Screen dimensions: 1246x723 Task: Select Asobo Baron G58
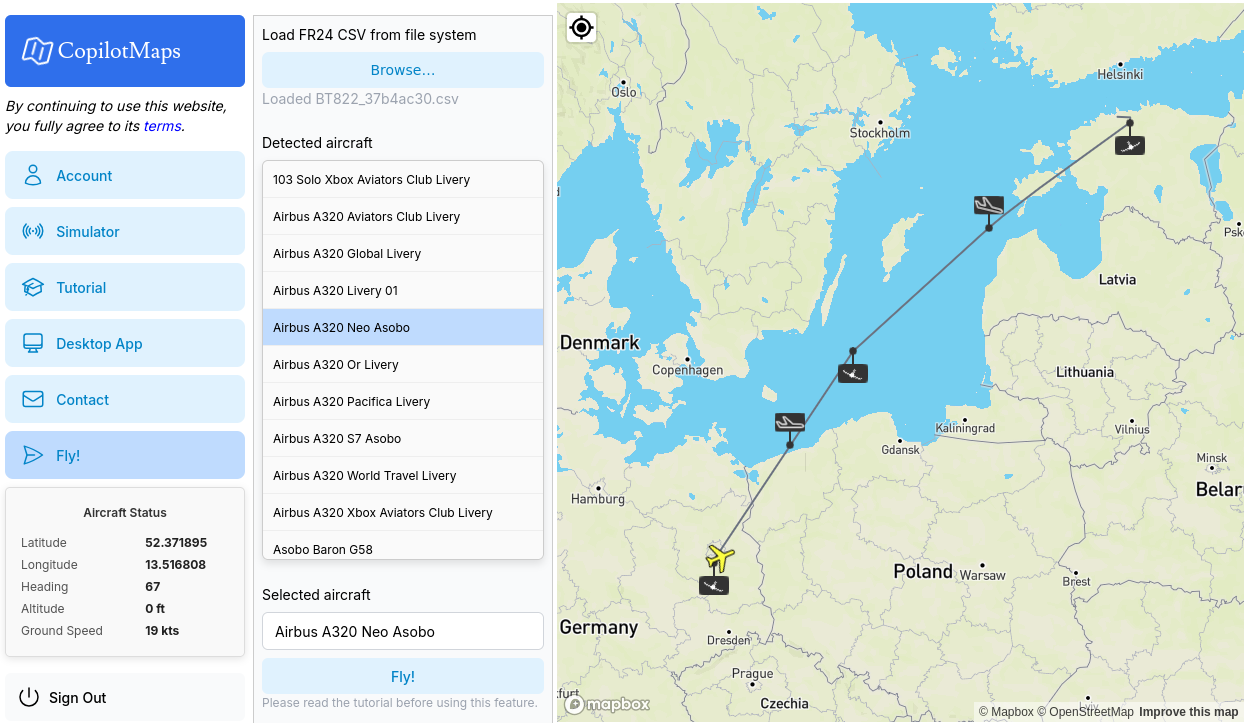click(403, 546)
